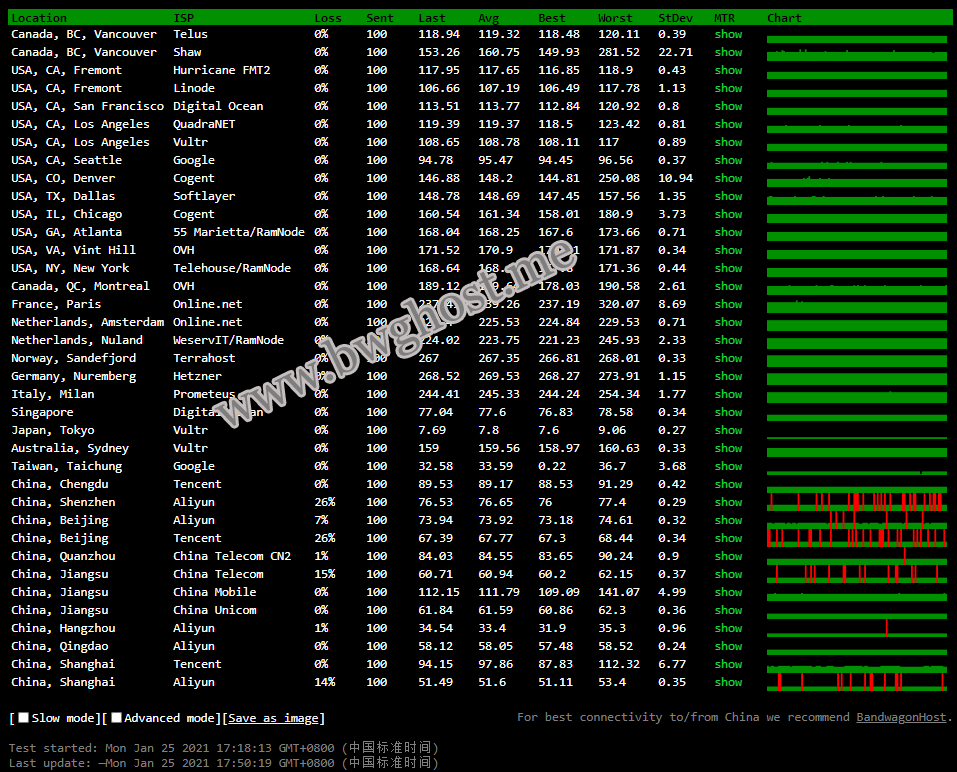Screen dimensions: 957x772
Task: Show MTR for Fremont Linode row
Action: tap(729, 88)
